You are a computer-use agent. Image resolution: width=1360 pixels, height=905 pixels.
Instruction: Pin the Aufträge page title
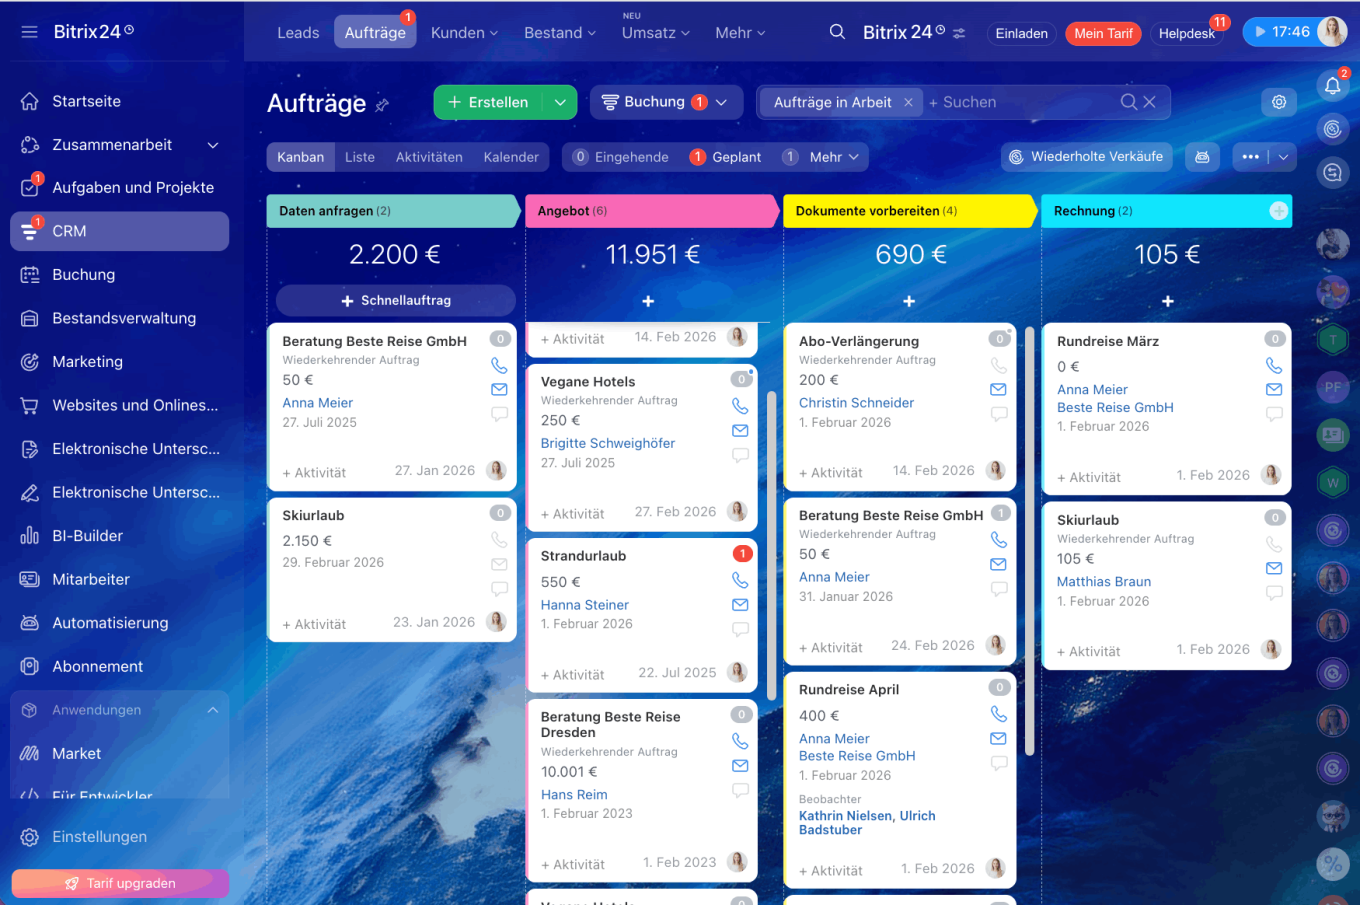[382, 104]
